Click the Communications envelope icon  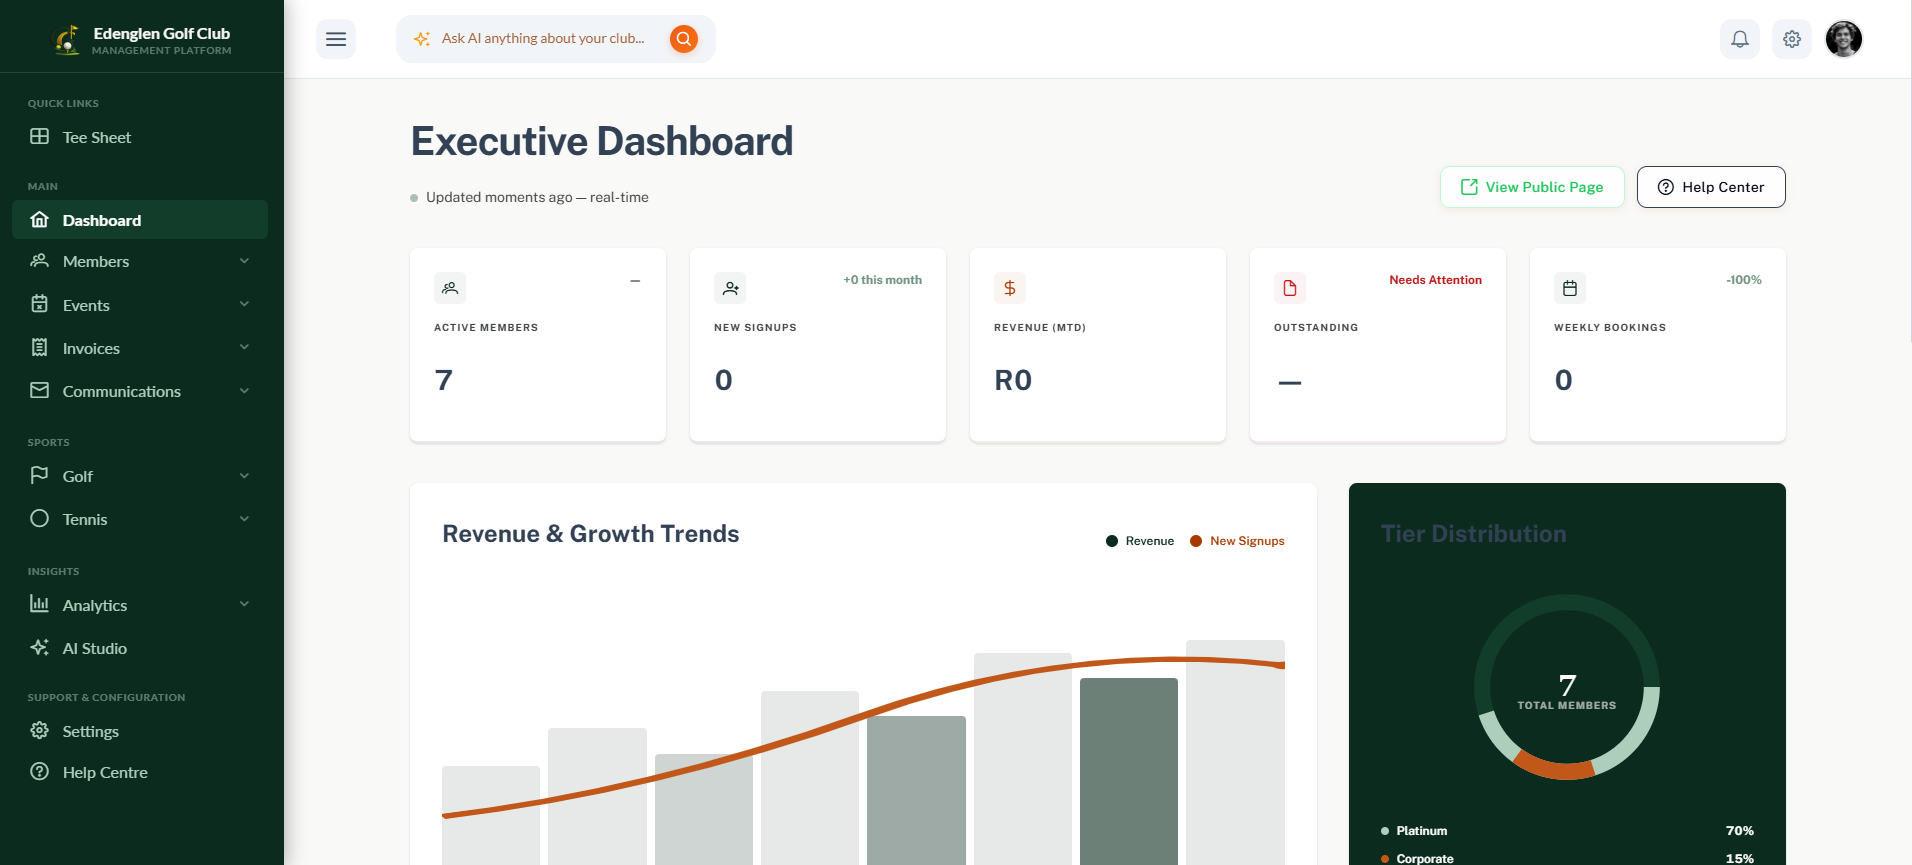pyautogui.click(x=39, y=390)
